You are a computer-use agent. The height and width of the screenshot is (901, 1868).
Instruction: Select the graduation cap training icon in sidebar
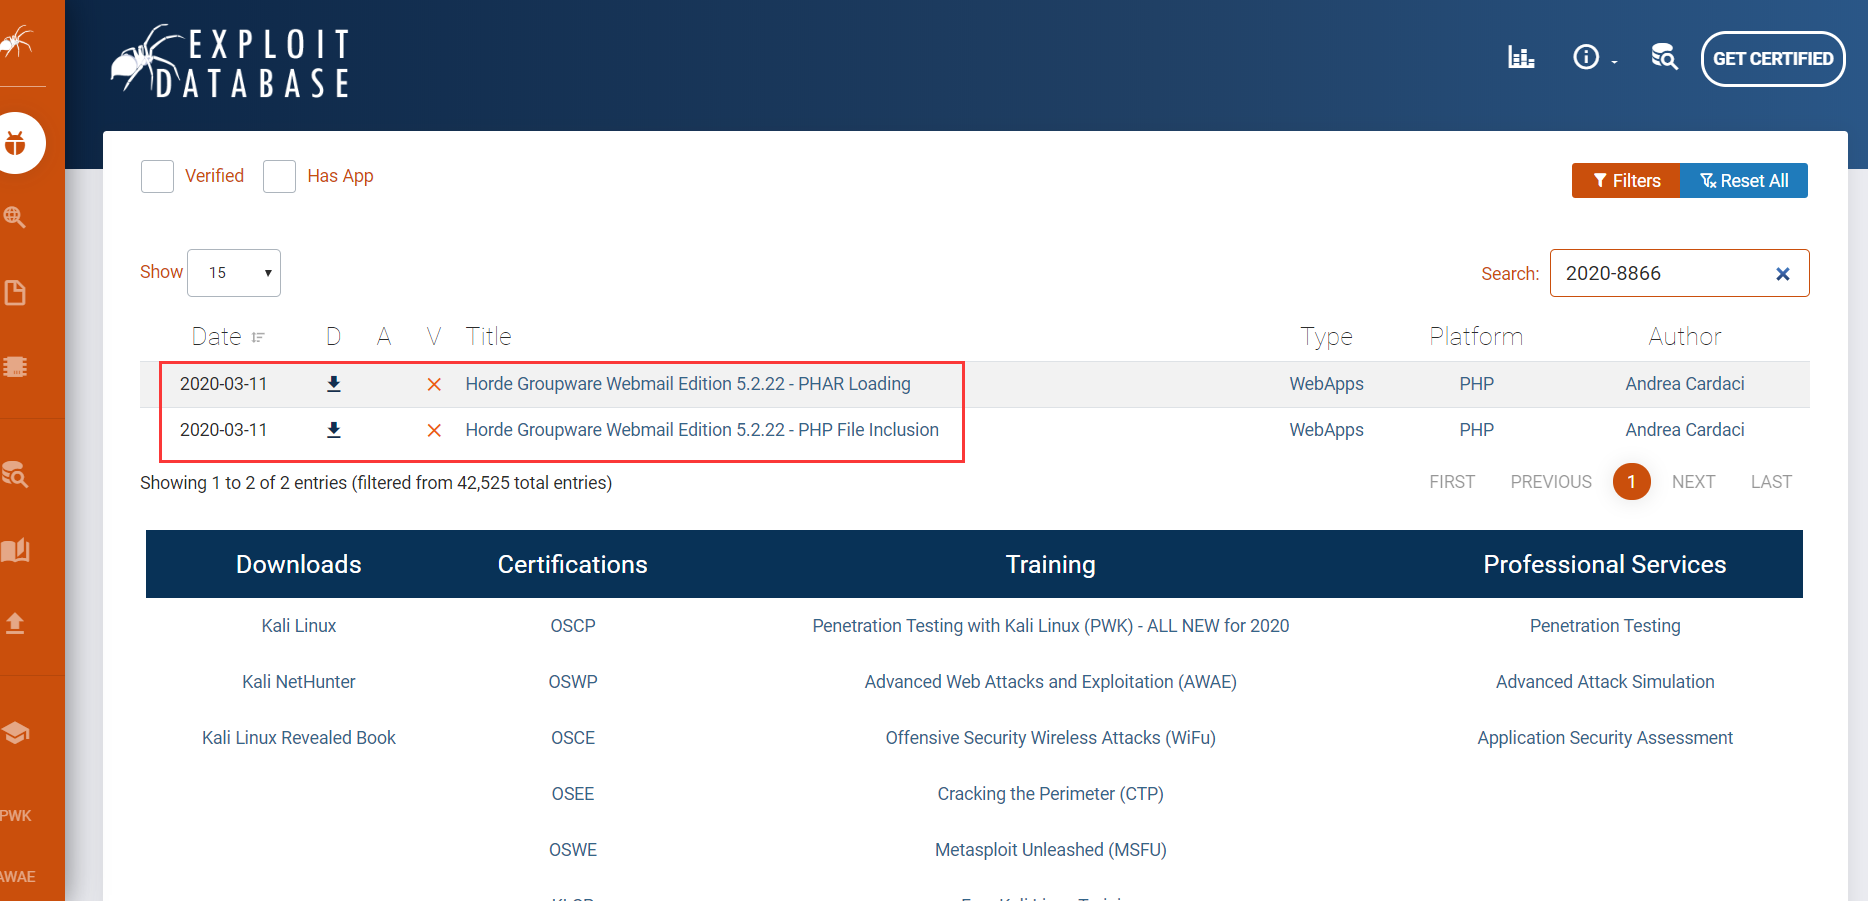pyautogui.click(x=15, y=733)
